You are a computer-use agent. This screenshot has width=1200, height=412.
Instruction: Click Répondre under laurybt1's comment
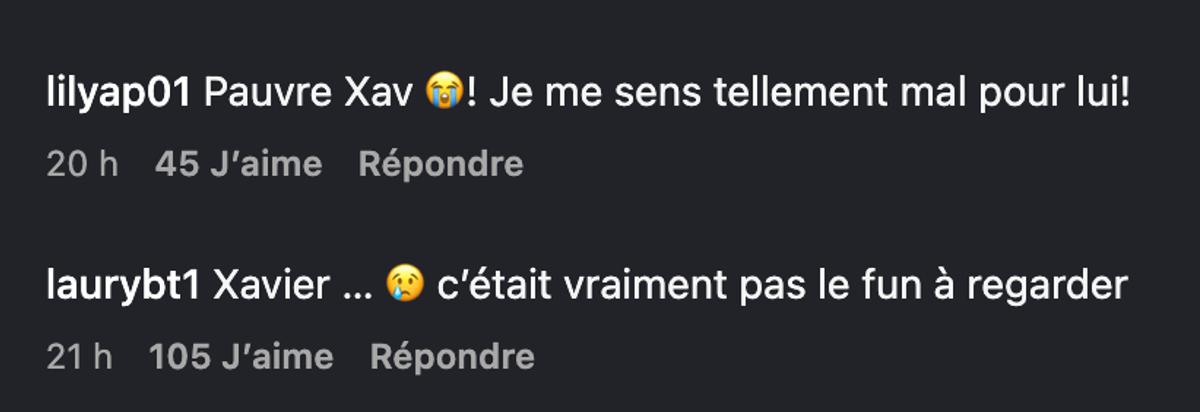coord(452,356)
